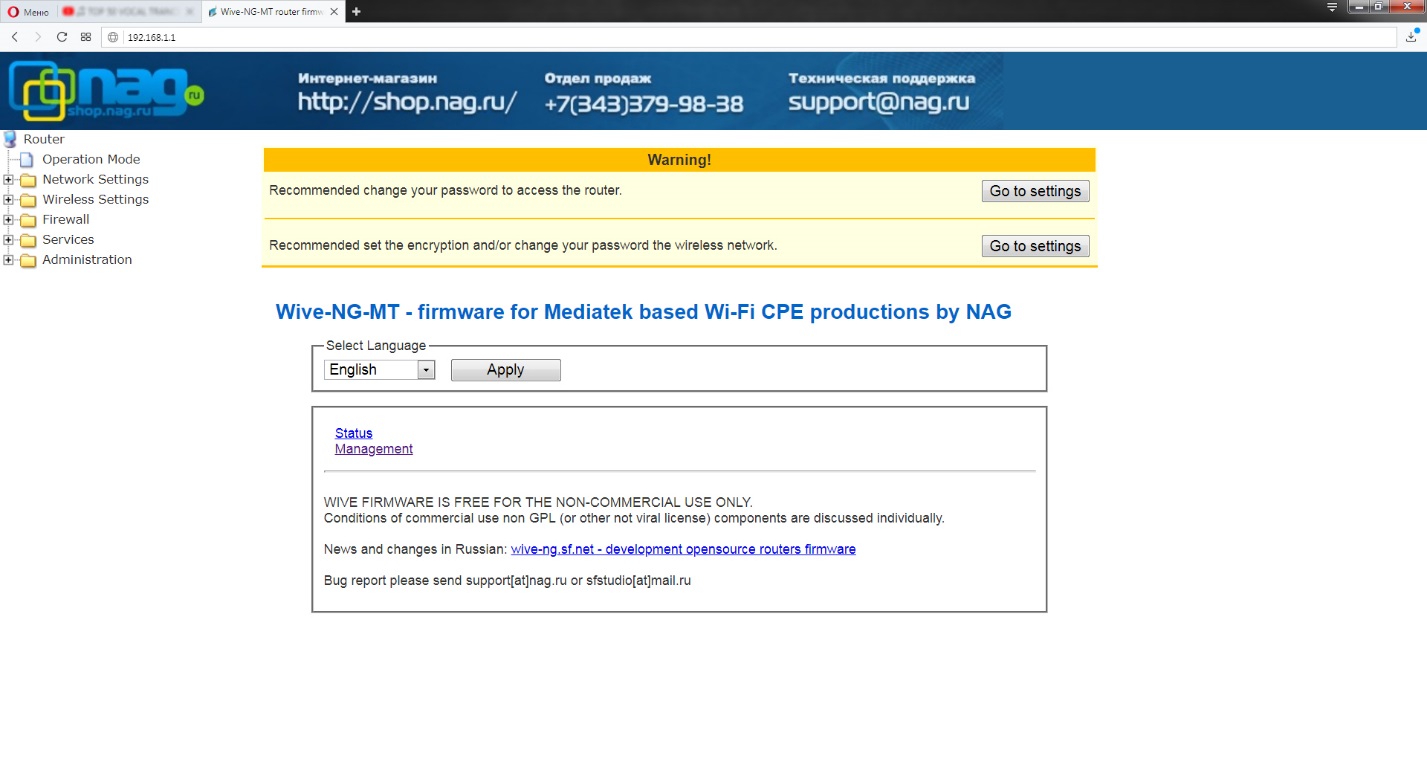This screenshot has height=773, width=1427.
Task: Apply the selected language
Action: 505,370
